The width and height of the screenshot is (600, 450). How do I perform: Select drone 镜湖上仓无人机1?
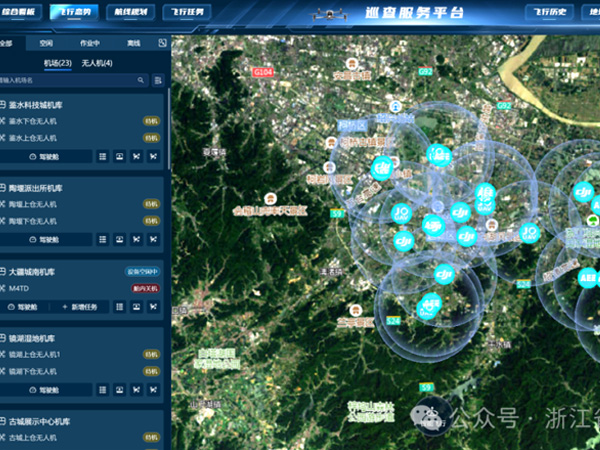[34, 355]
